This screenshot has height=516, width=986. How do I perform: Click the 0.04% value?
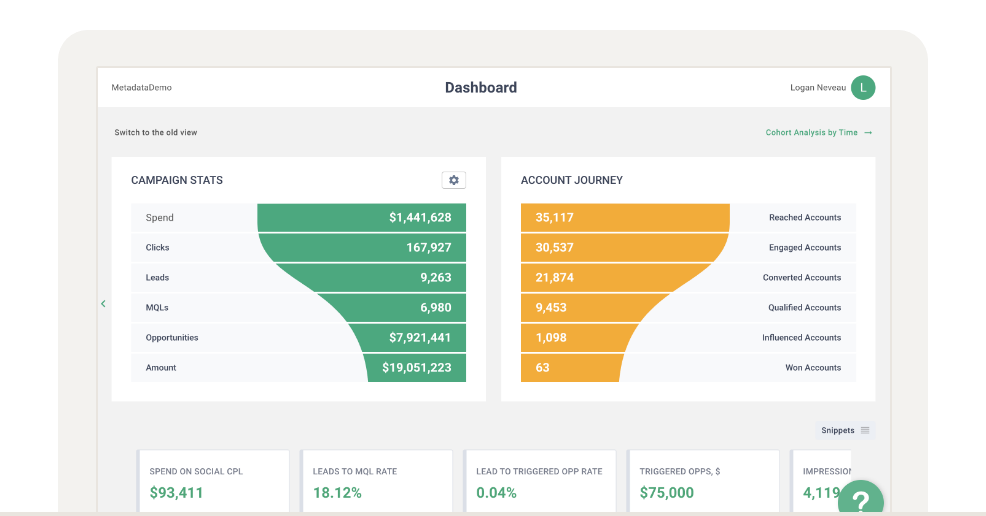click(496, 493)
